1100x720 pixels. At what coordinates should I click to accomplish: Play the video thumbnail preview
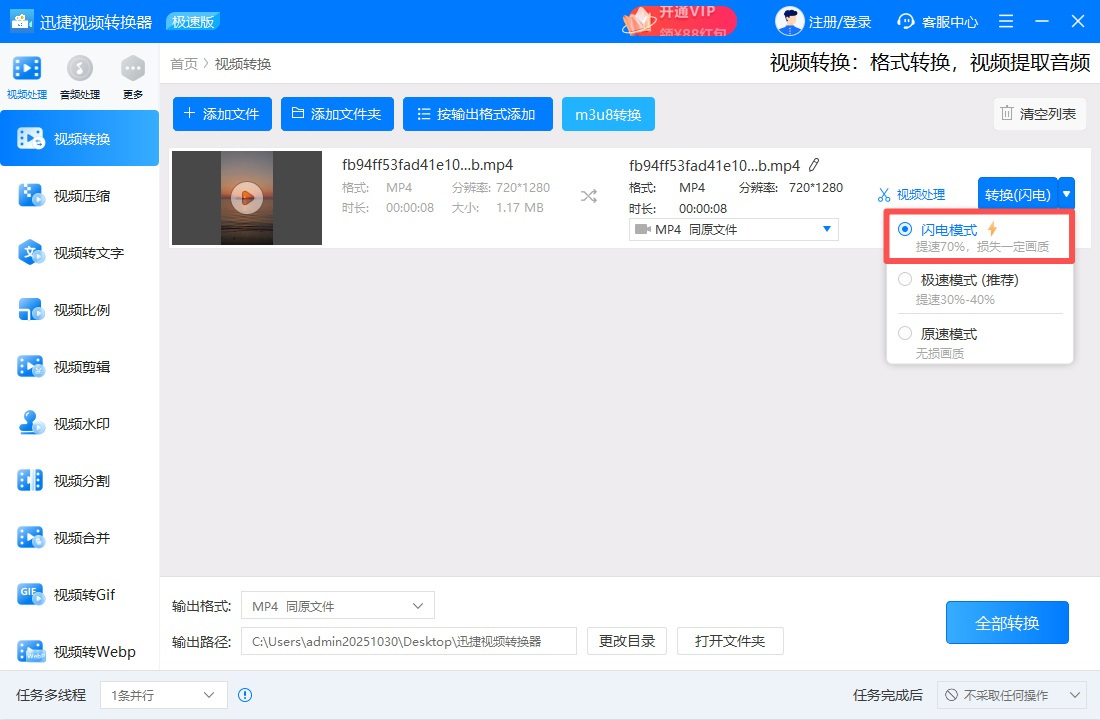(x=246, y=197)
